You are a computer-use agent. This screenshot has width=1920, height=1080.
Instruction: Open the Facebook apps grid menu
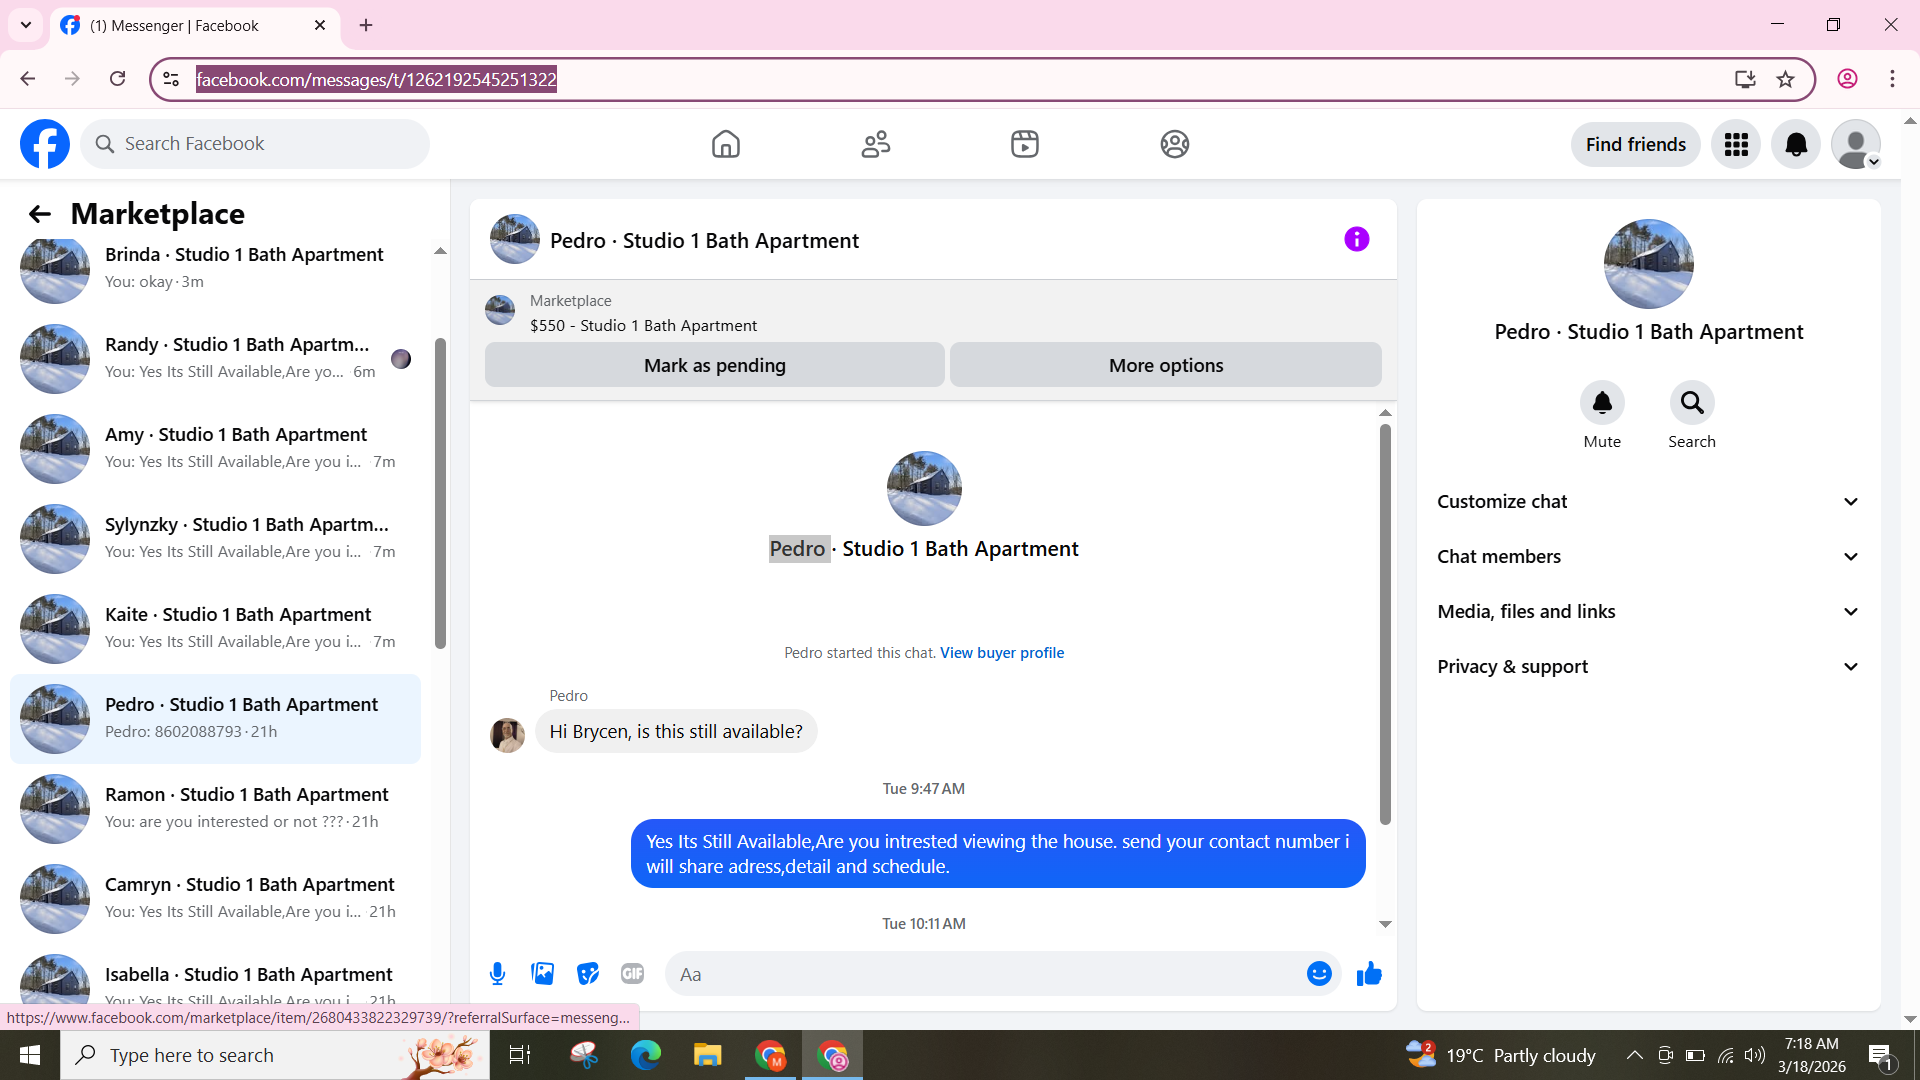1736,145
